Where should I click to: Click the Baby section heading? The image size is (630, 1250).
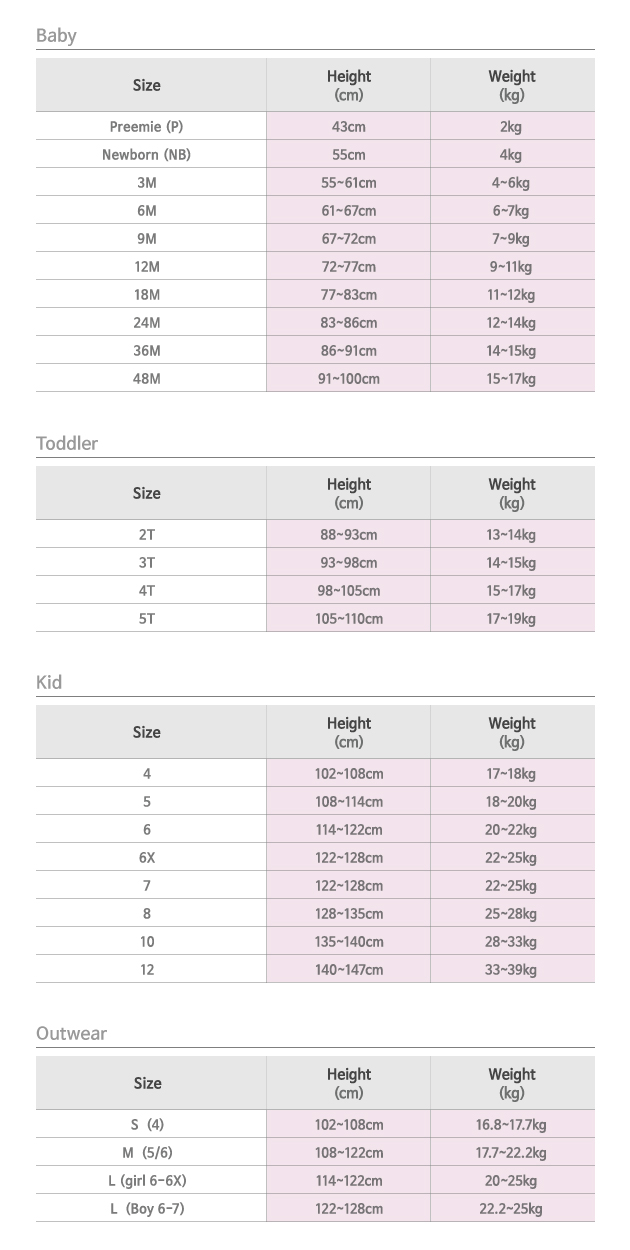pos(56,36)
